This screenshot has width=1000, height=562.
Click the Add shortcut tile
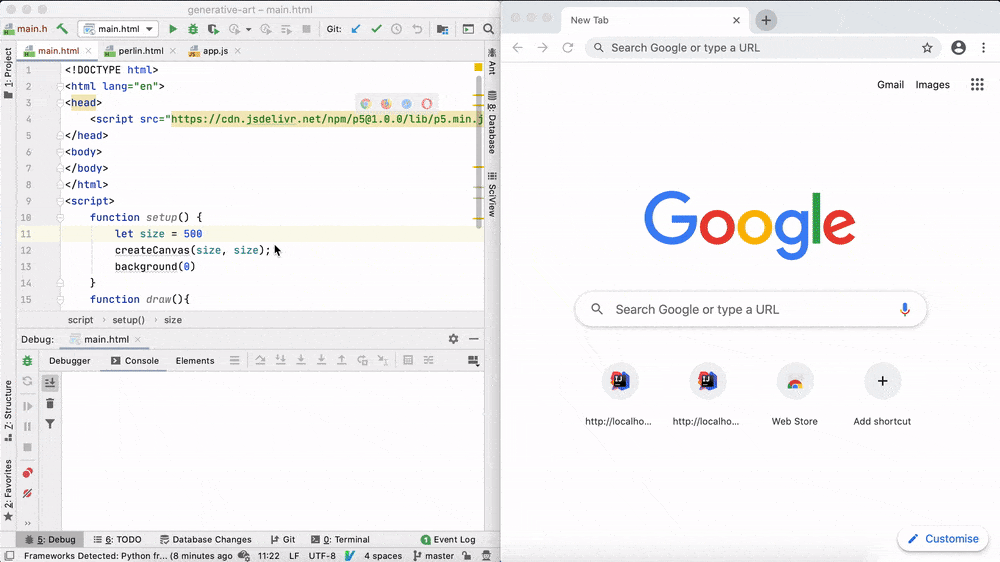pyautogui.click(x=882, y=396)
